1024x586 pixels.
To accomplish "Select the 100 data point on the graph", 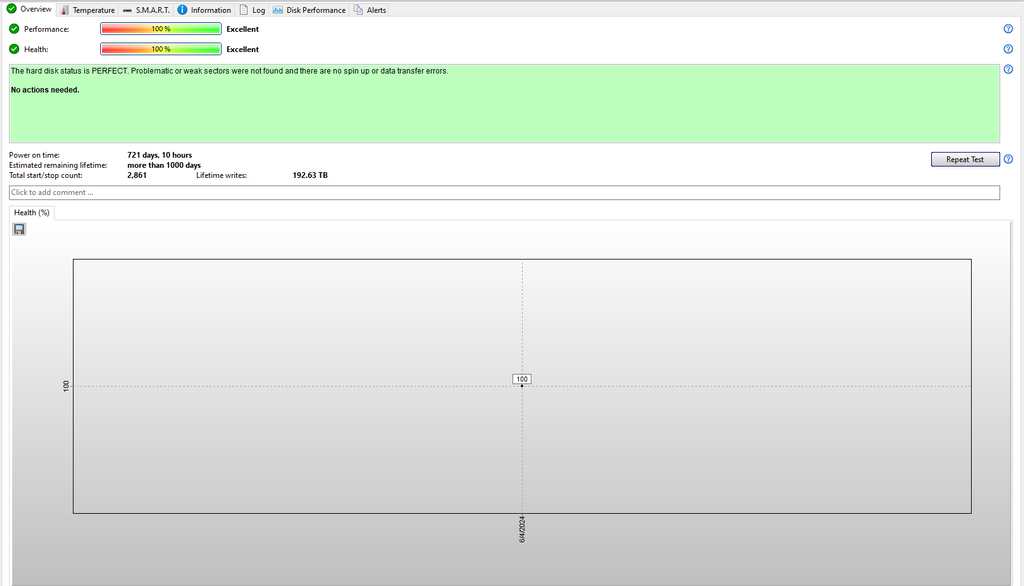I will tap(522, 385).
